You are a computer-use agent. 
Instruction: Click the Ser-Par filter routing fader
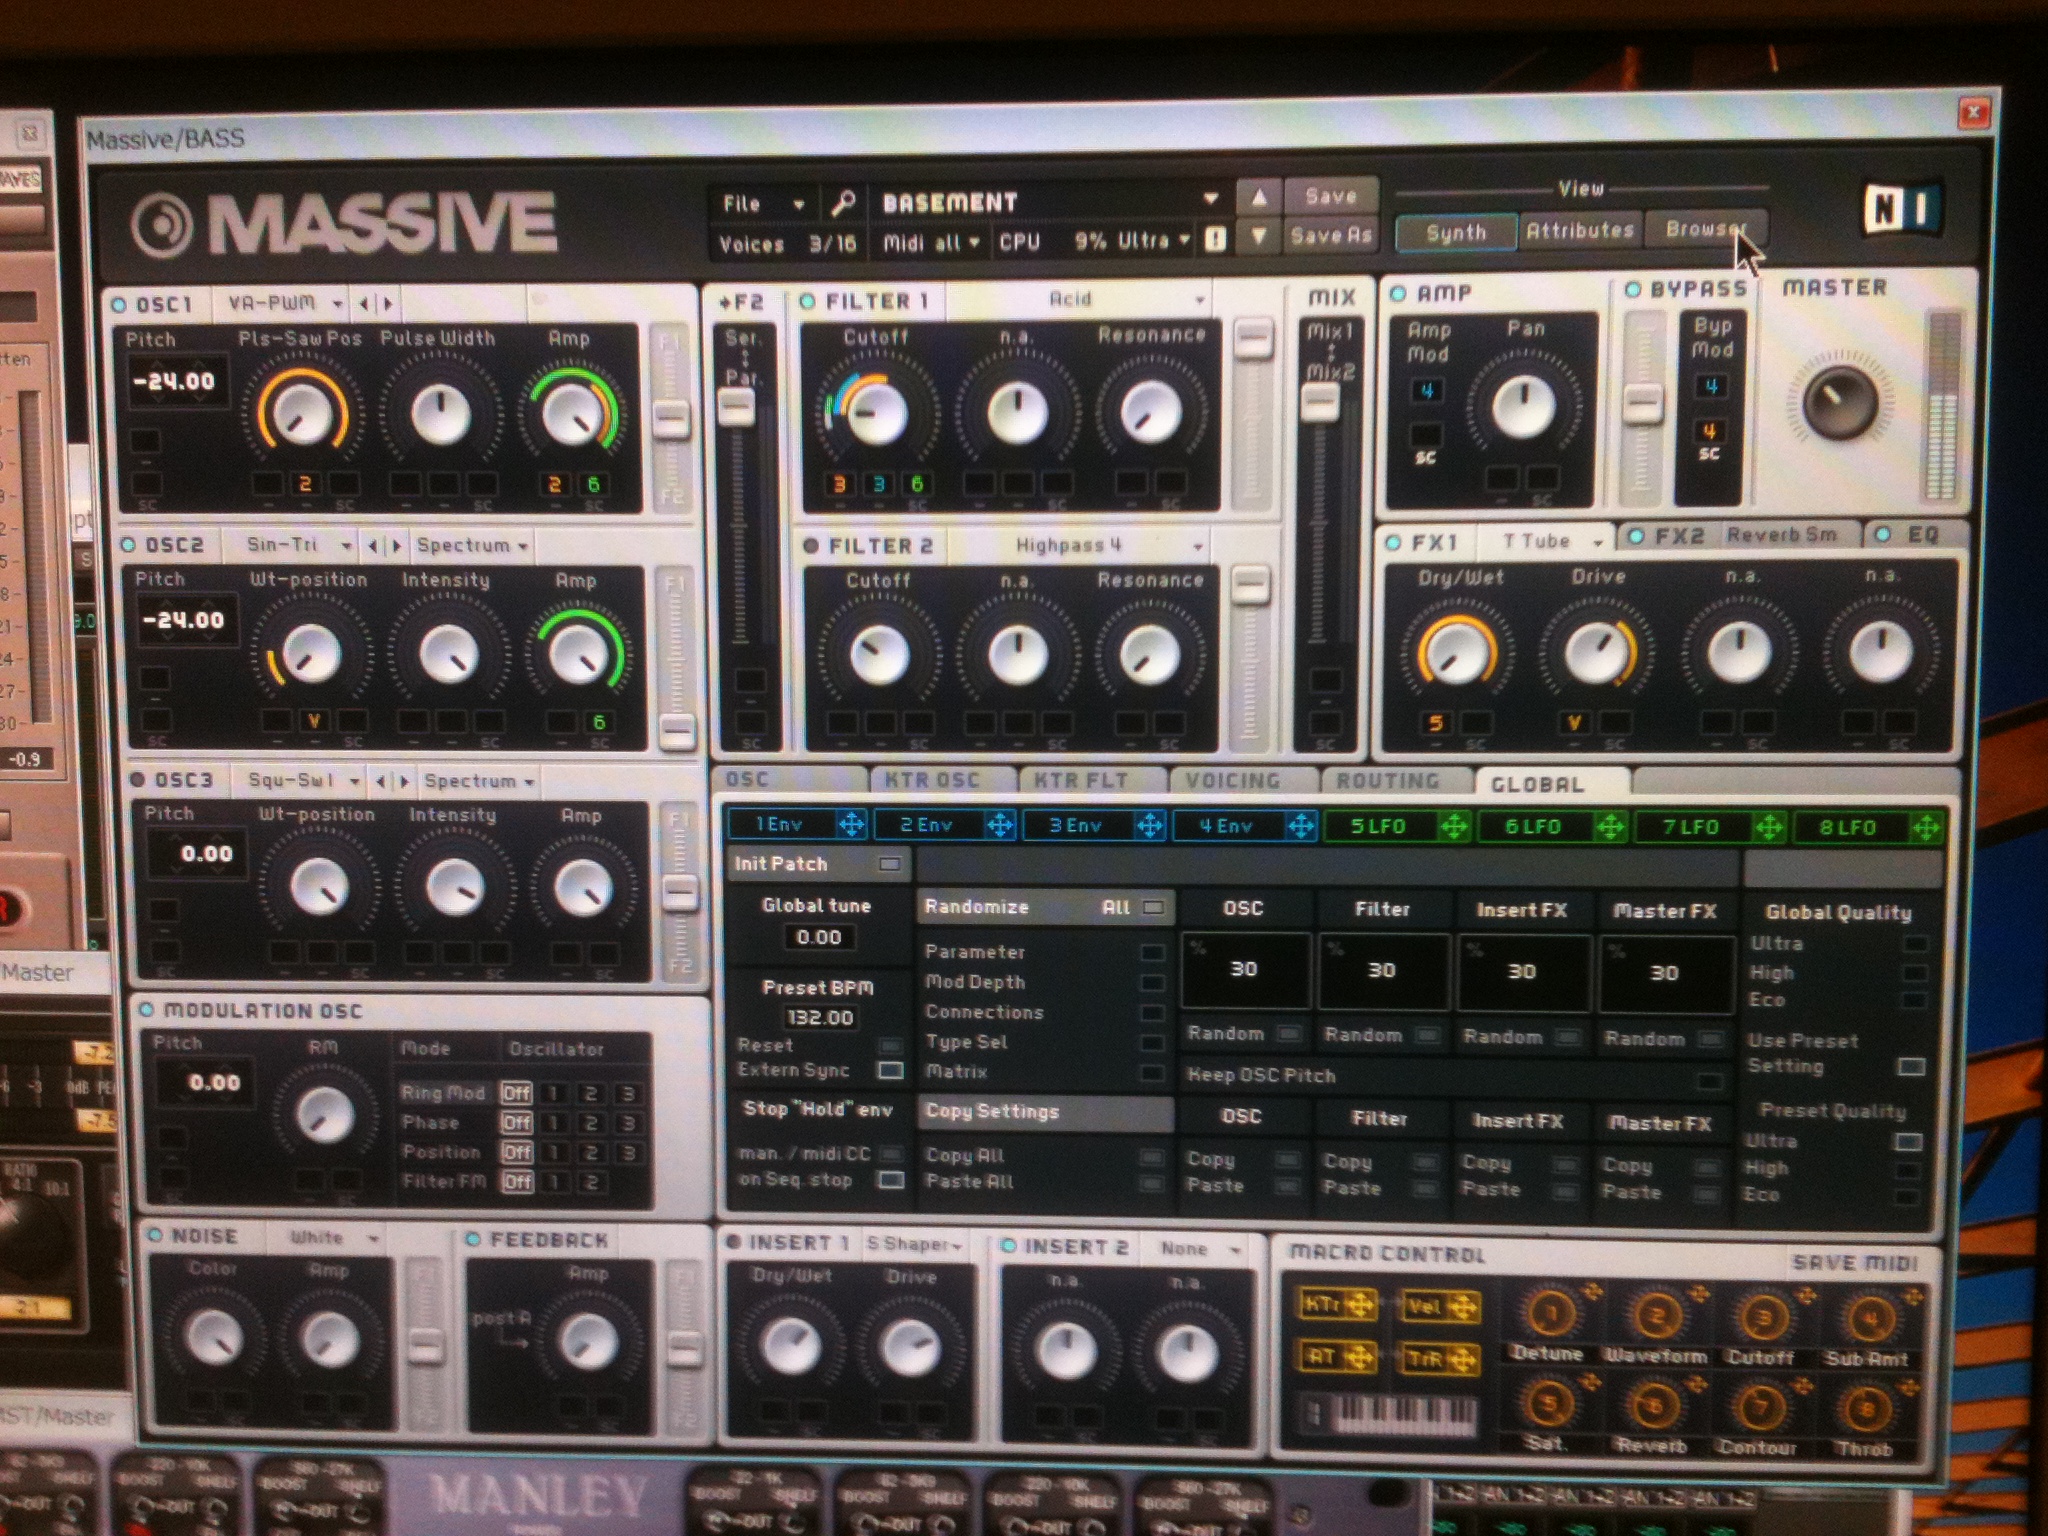pos(737,406)
